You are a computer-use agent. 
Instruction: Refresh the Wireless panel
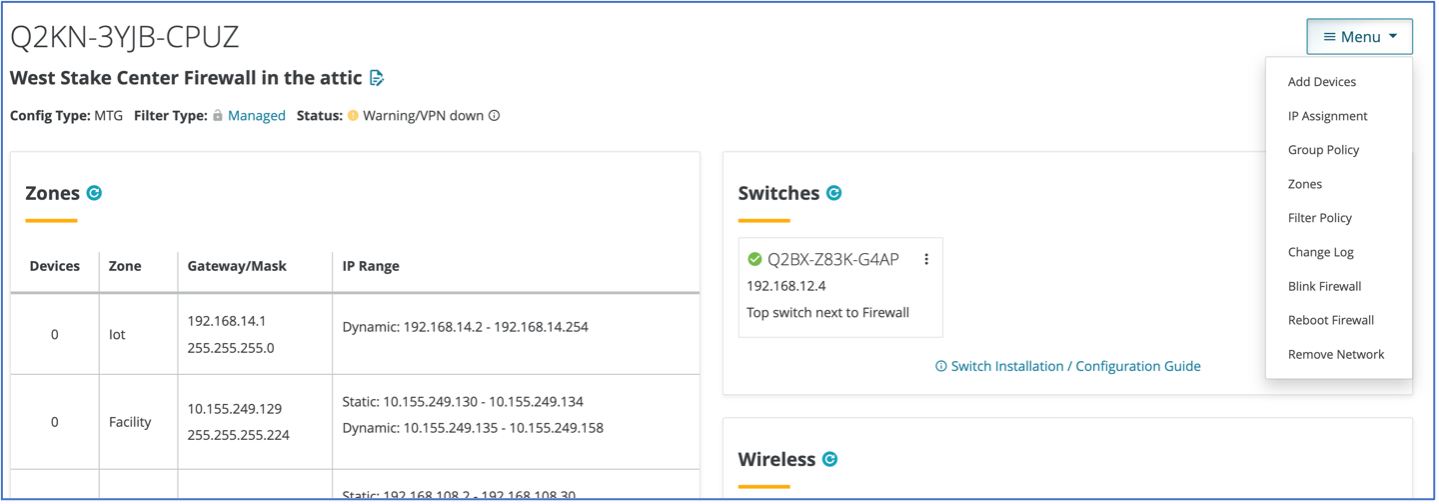830,459
